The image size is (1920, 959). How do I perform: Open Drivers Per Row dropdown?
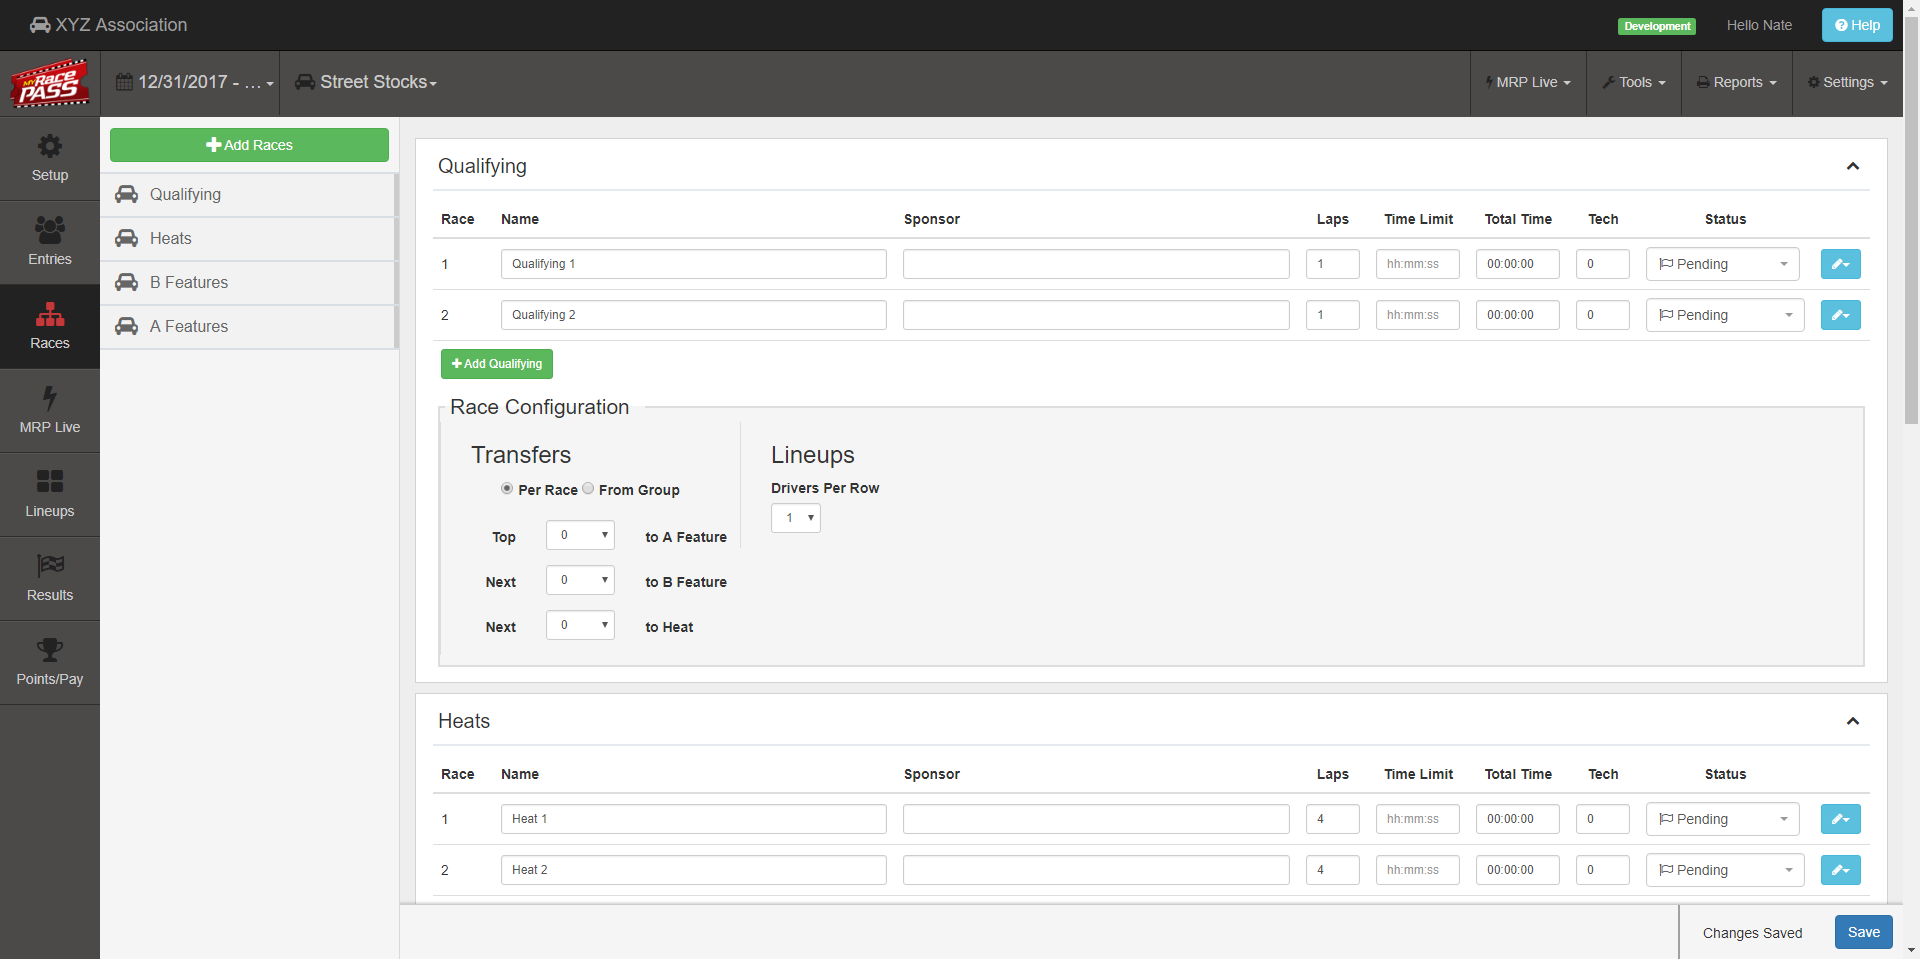[x=796, y=518]
